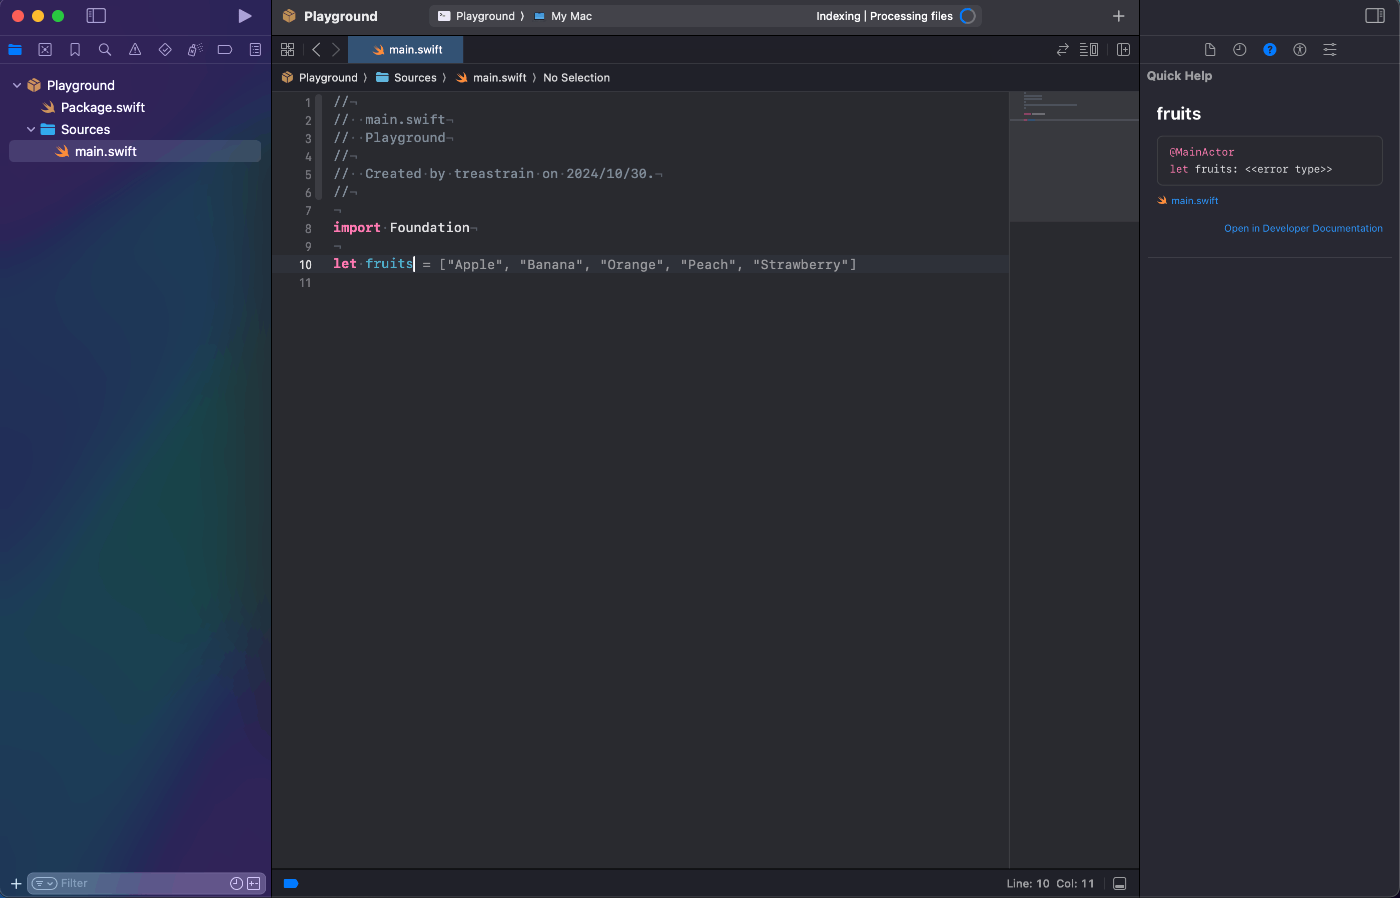Show the Accessibility inspector
This screenshot has width=1400, height=898.
[x=1300, y=49]
